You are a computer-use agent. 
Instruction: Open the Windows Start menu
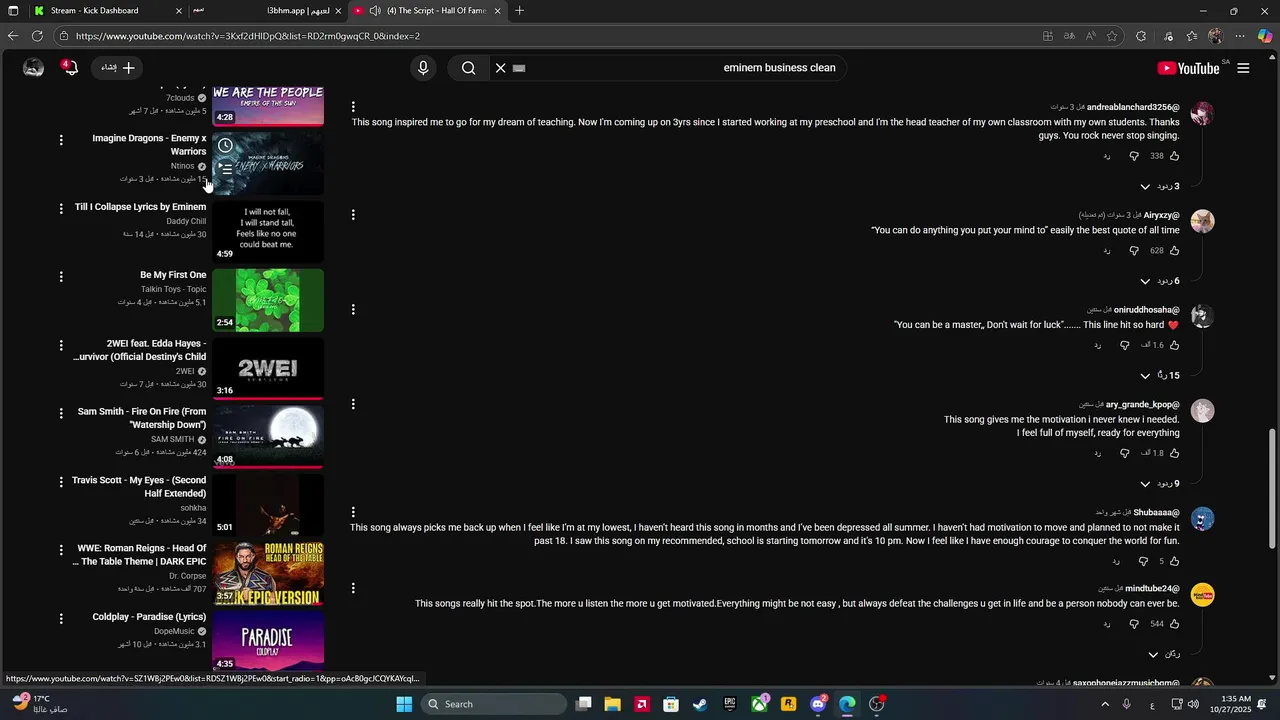point(404,704)
